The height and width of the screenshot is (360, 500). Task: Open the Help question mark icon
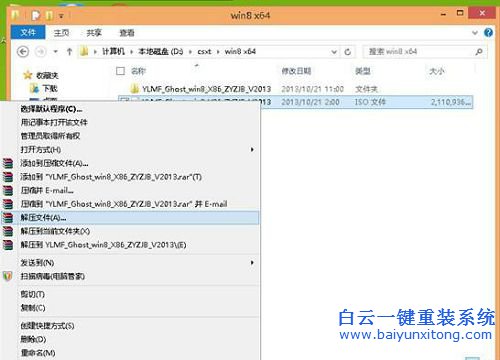pyautogui.click(x=488, y=32)
